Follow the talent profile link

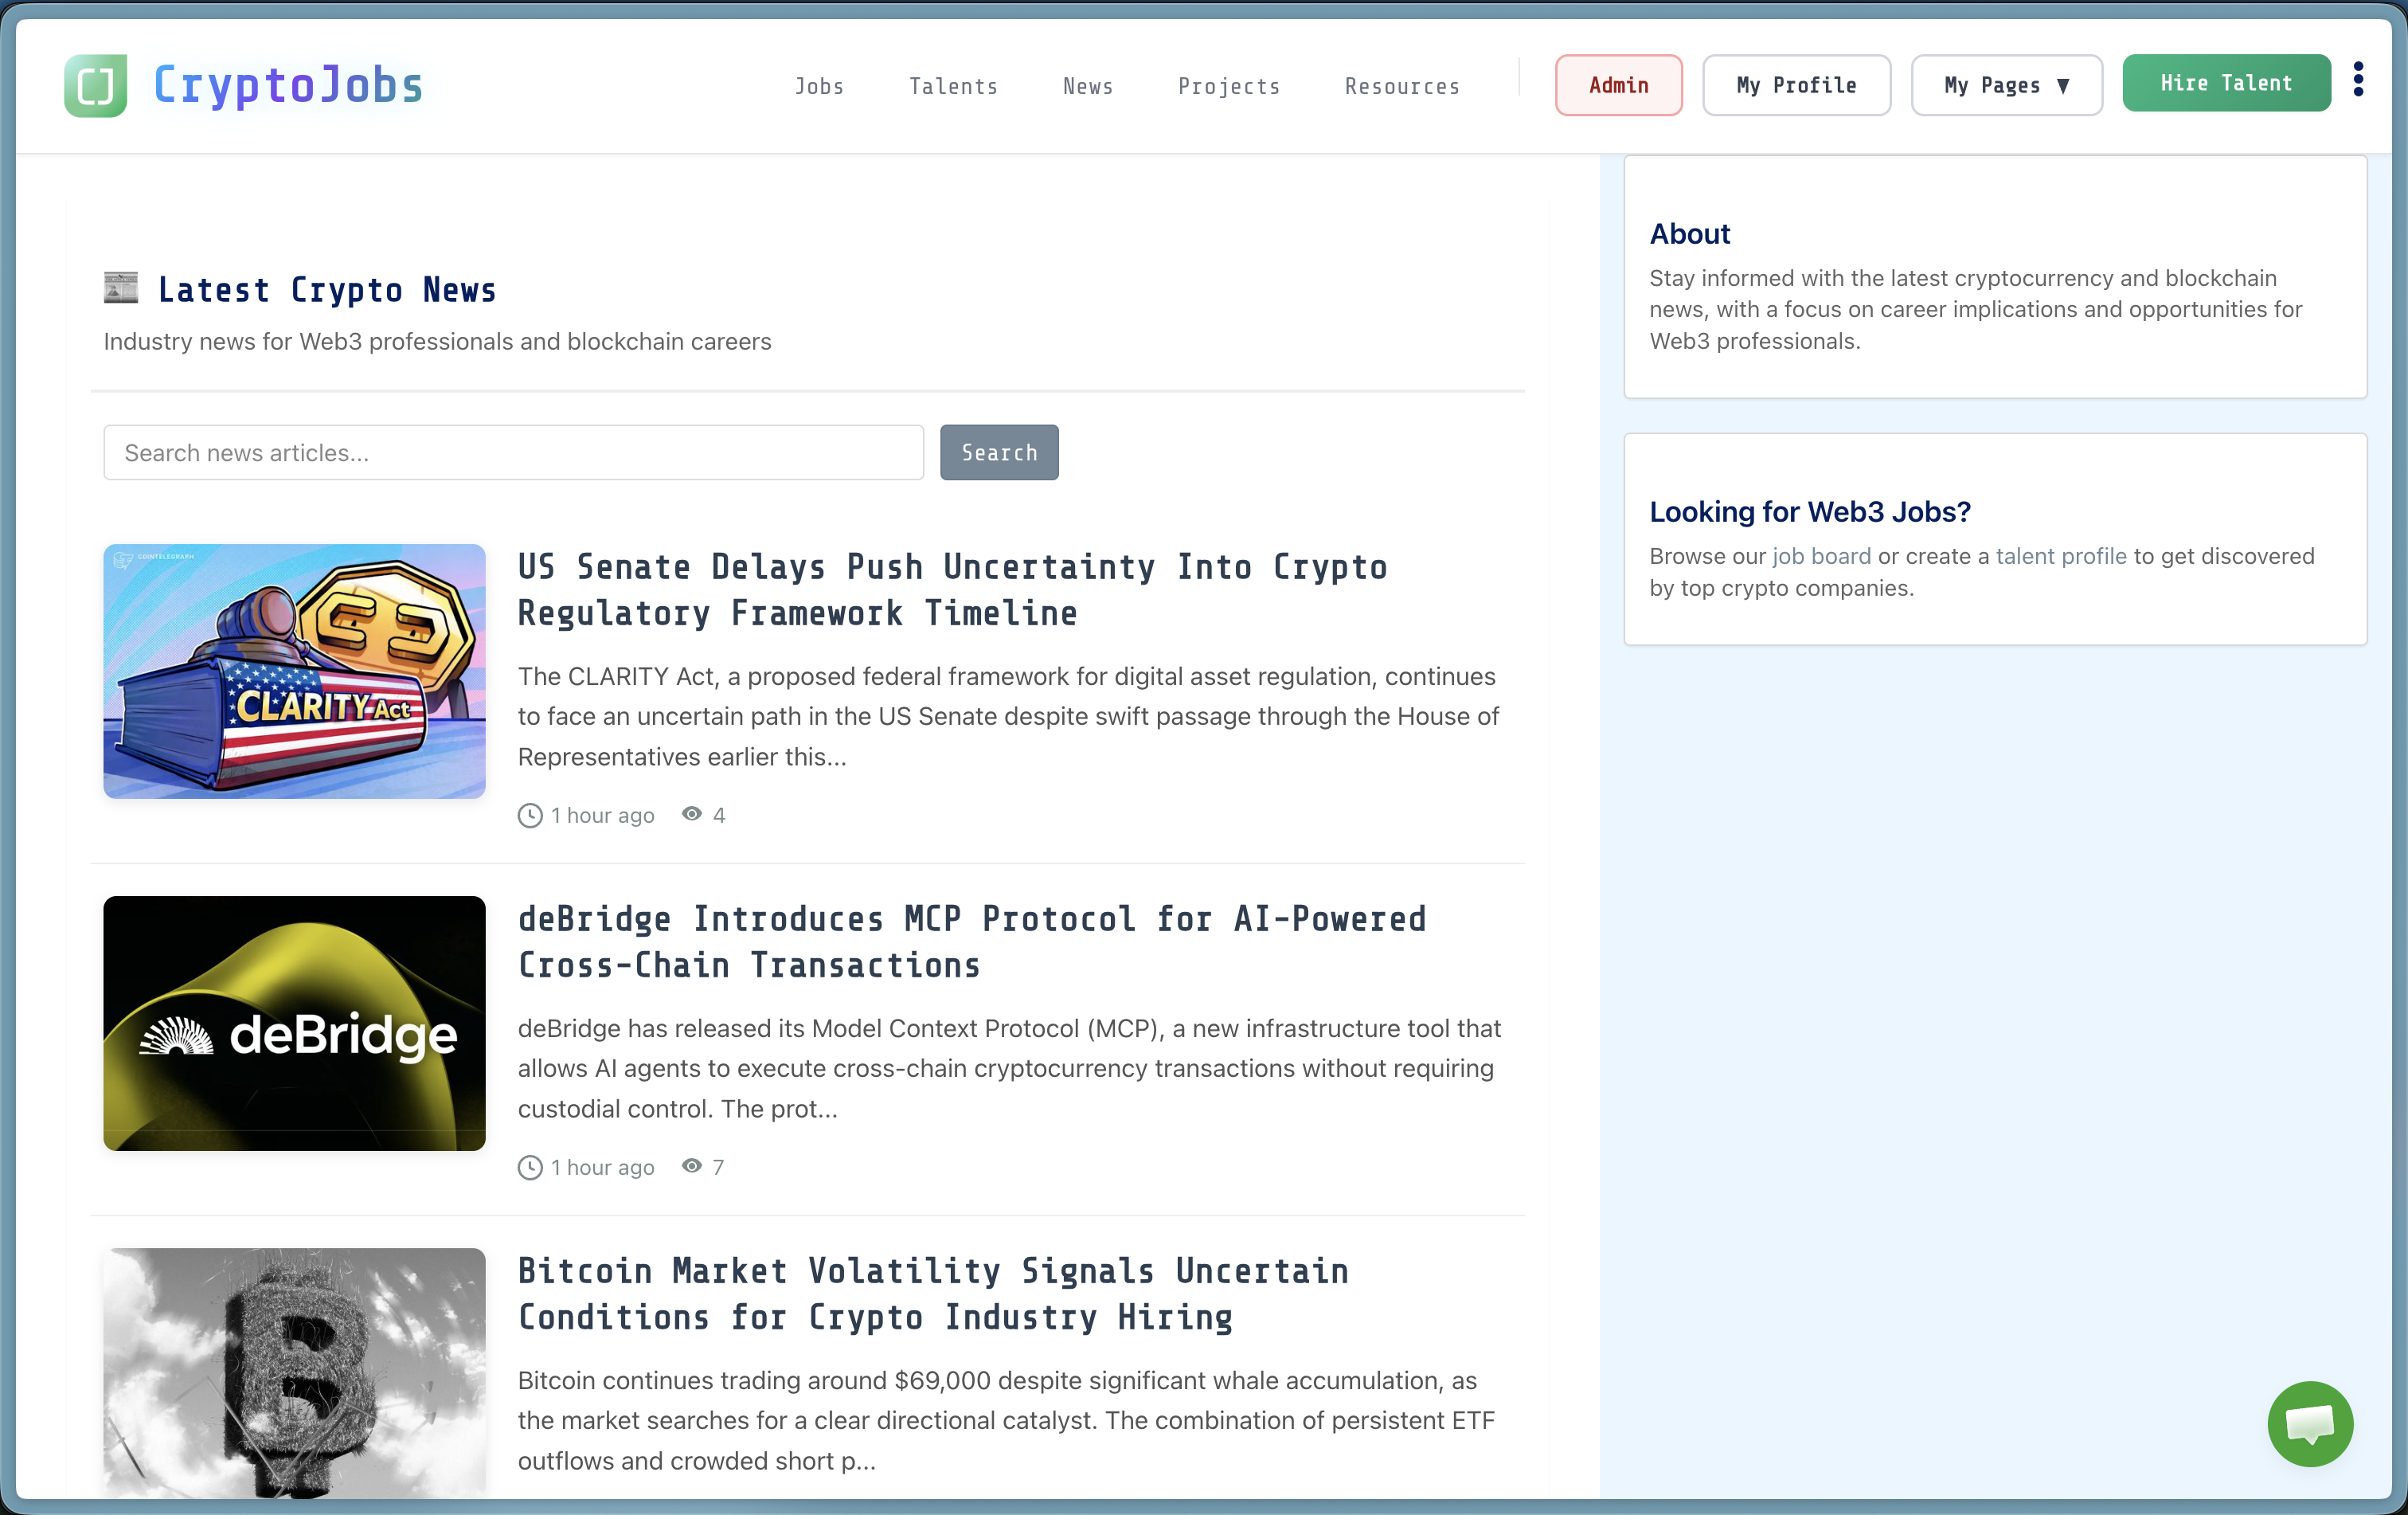pos(2061,556)
